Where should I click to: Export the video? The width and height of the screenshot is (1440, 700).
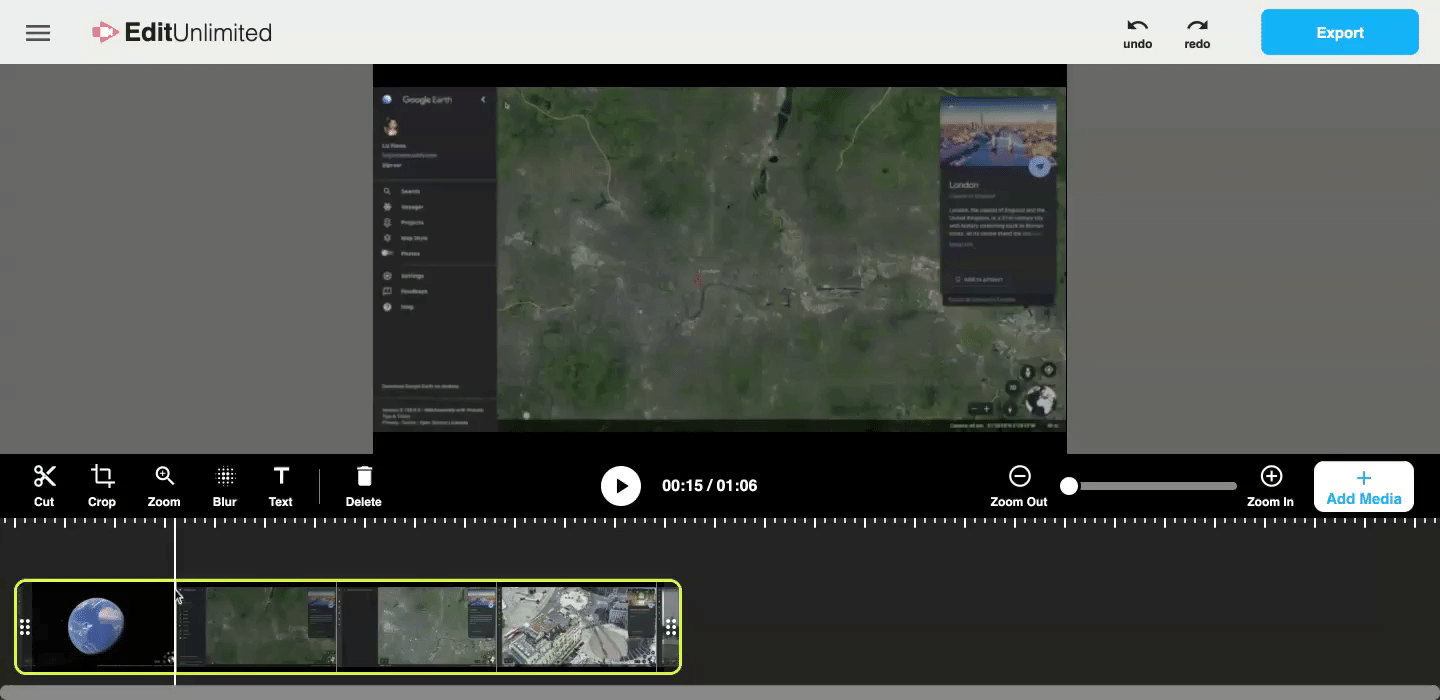click(x=1340, y=32)
